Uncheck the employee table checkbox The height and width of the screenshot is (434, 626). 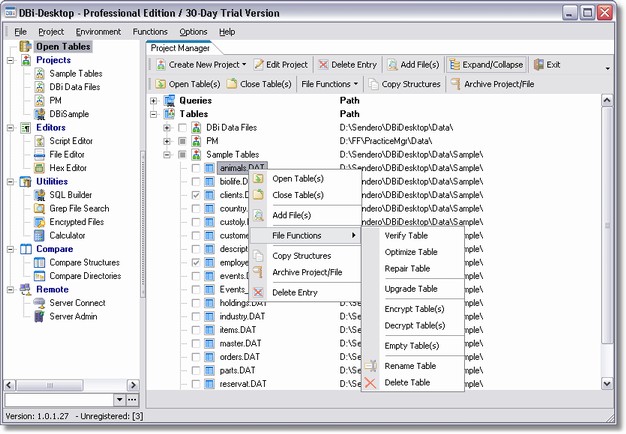(x=196, y=262)
